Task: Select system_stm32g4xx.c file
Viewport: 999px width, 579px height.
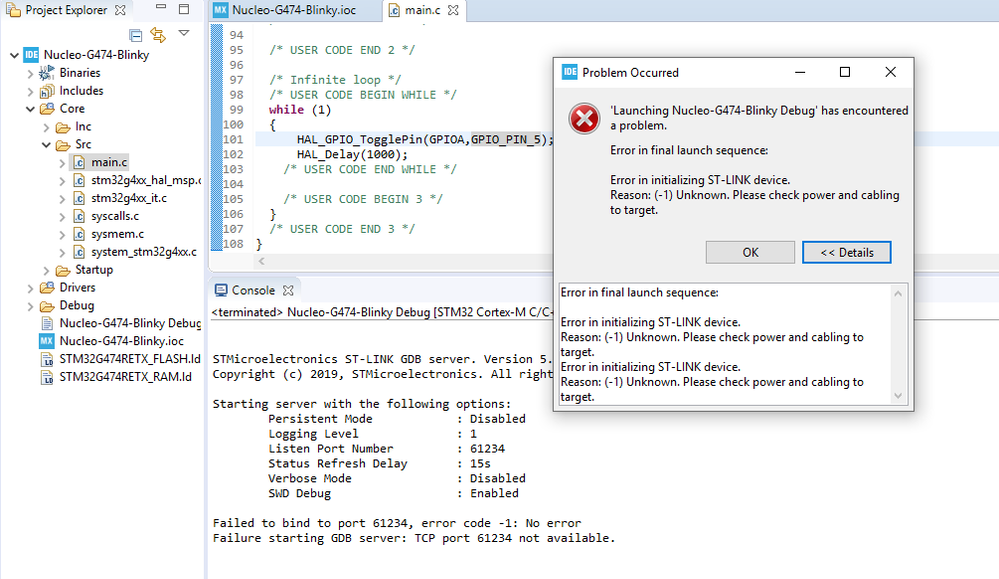Action: pyautogui.click(x=143, y=252)
